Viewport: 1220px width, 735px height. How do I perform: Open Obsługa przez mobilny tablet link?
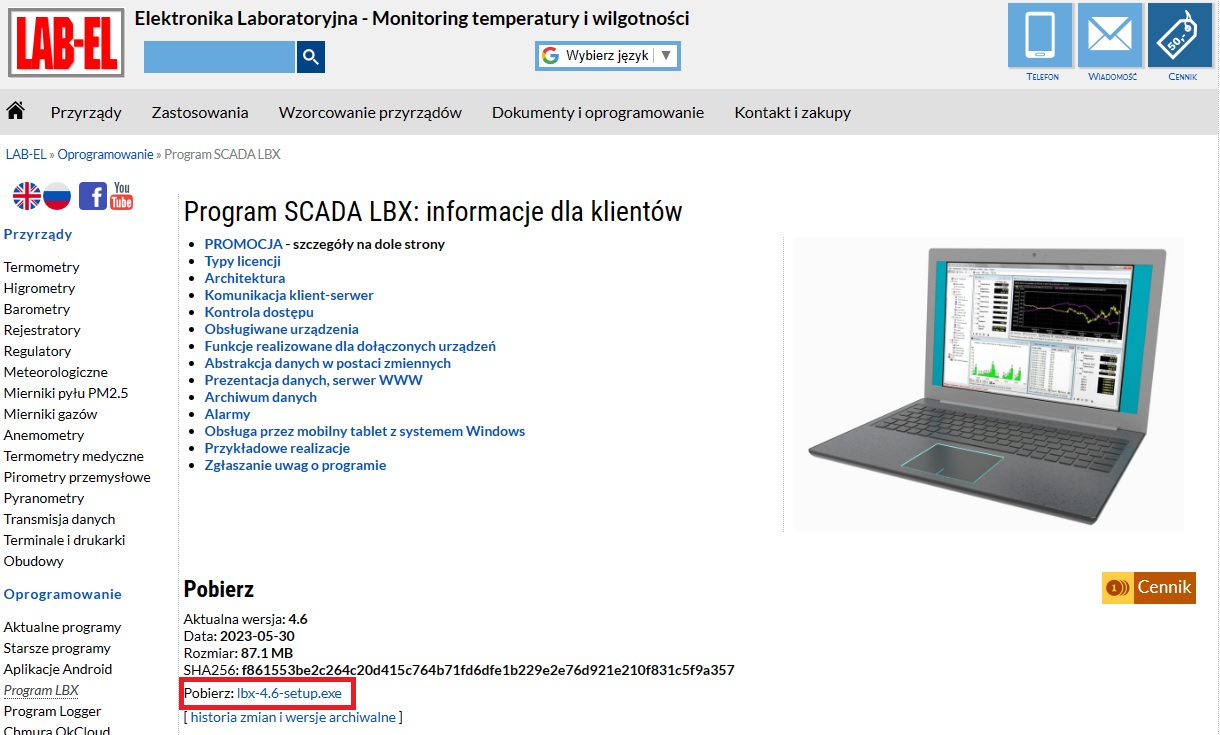click(365, 431)
